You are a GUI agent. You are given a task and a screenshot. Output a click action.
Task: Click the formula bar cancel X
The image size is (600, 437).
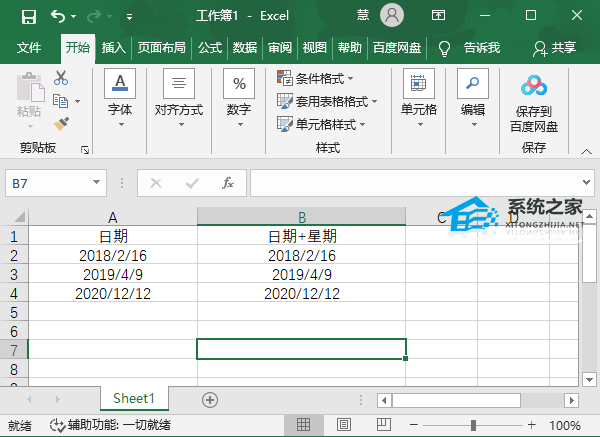coord(156,183)
